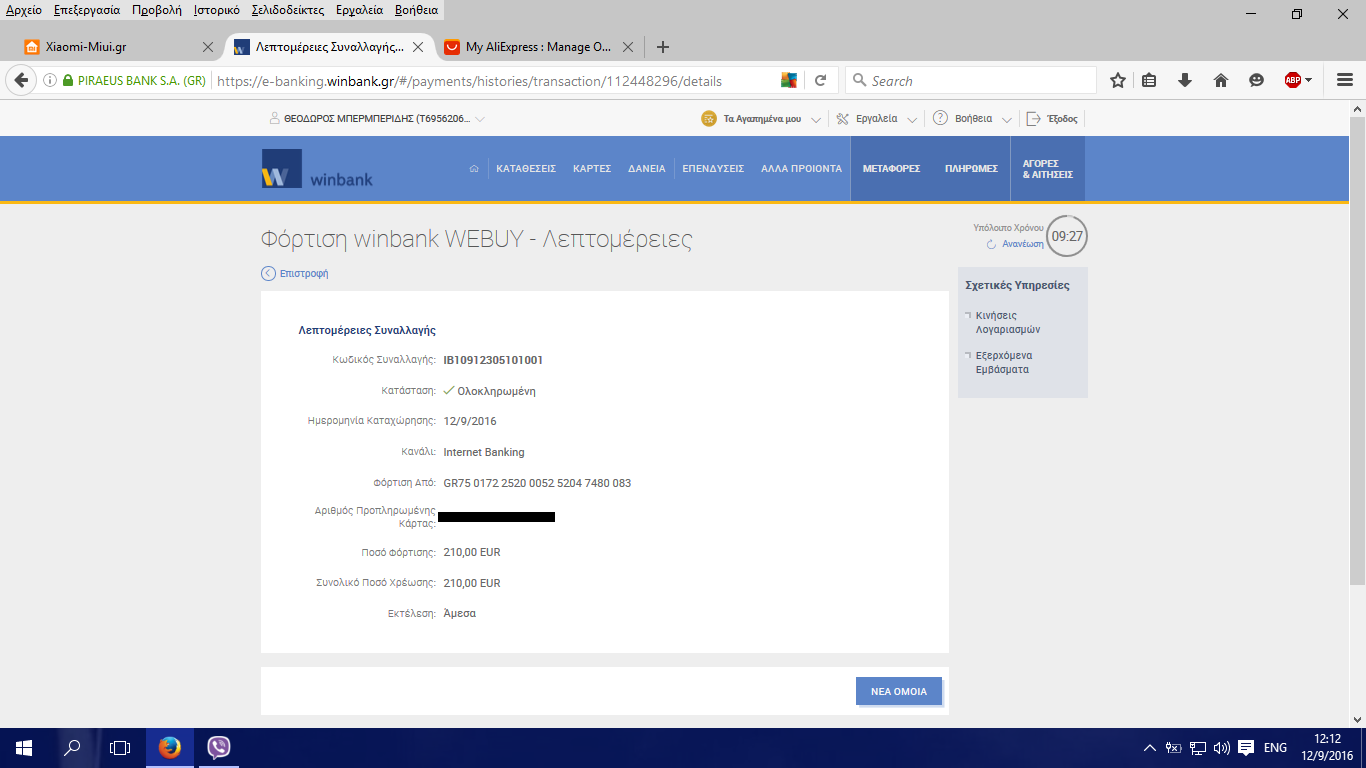
Task: Show hidden system tray icons
Action: (x=1150, y=747)
